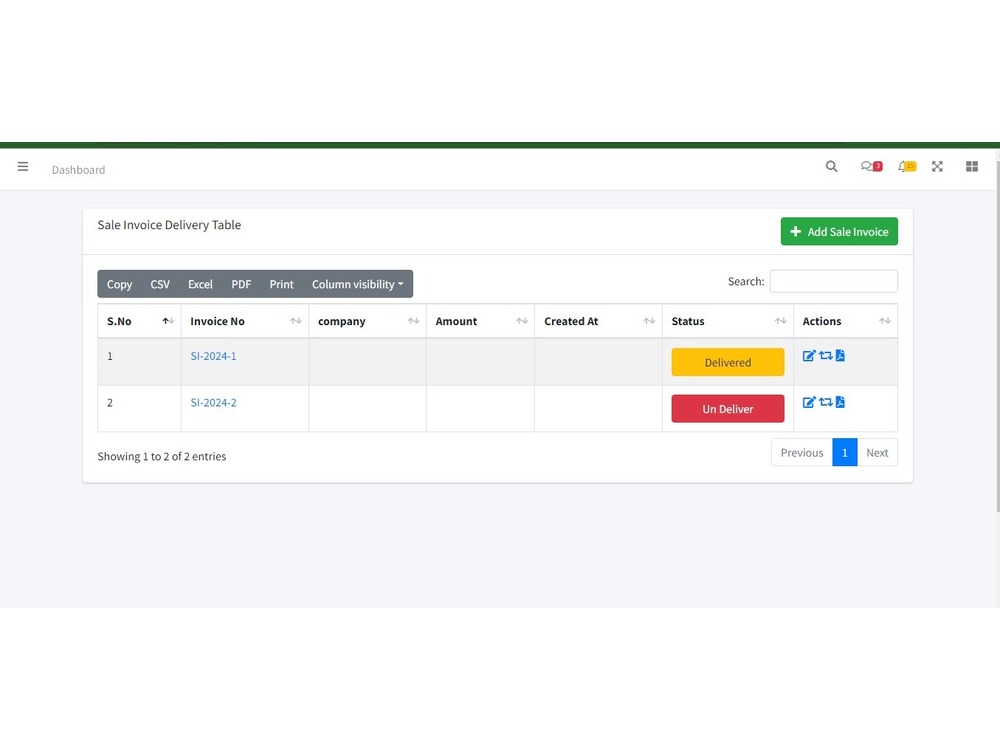This screenshot has height=750, width=1000.
Task: Print the table
Action: click(281, 284)
